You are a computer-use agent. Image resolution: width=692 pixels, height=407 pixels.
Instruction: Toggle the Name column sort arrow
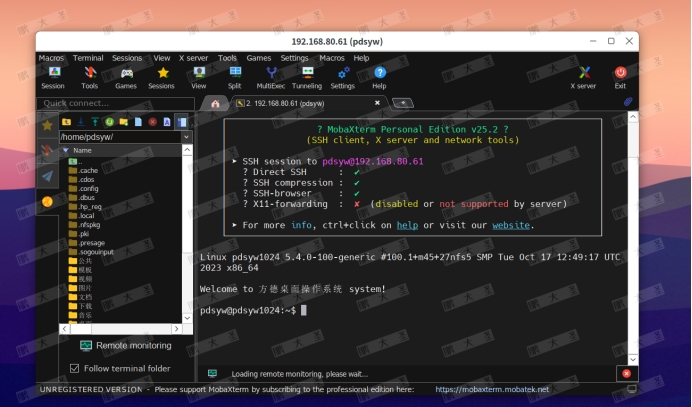[66, 151]
